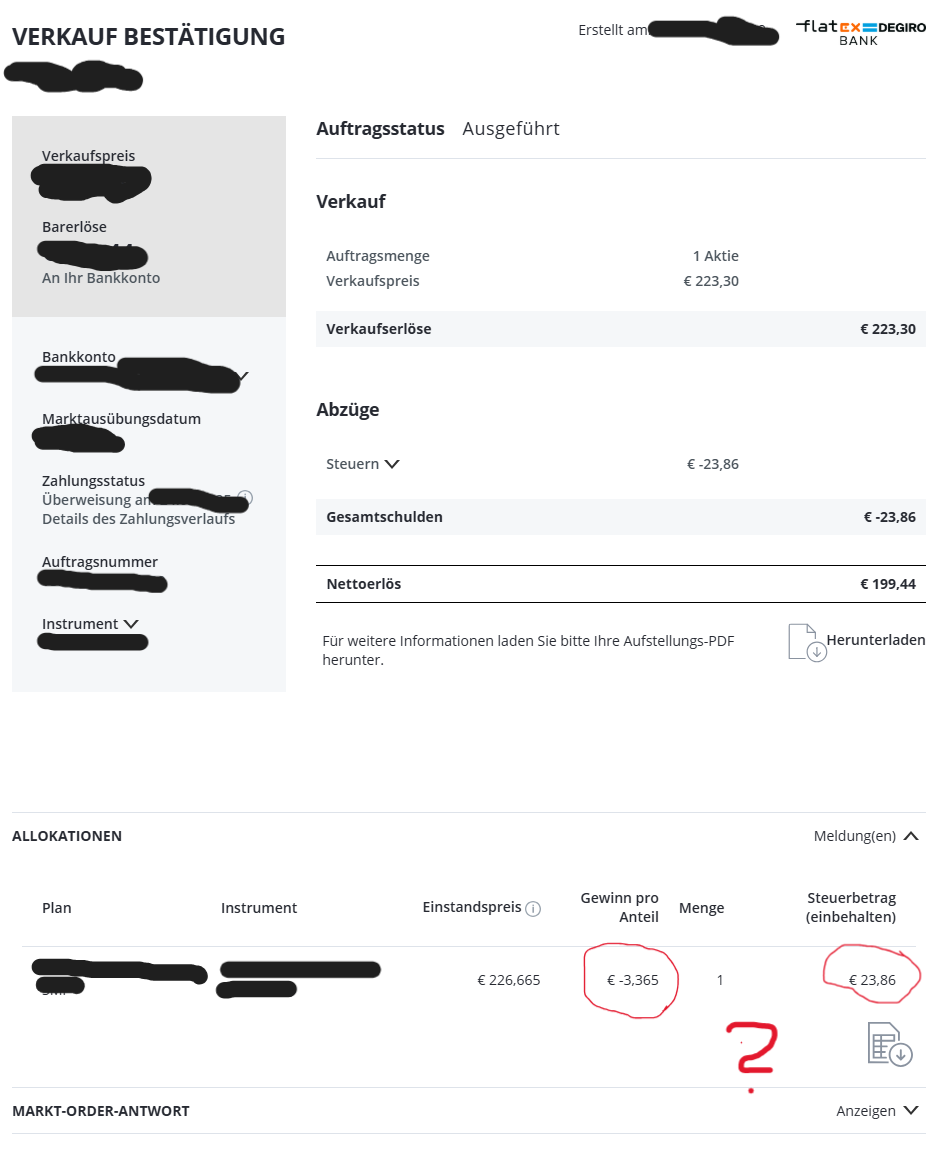Show Markt-Order-Antwort via Anzeigen chevron
The height and width of the screenshot is (1154, 943).
(x=910, y=1110)
